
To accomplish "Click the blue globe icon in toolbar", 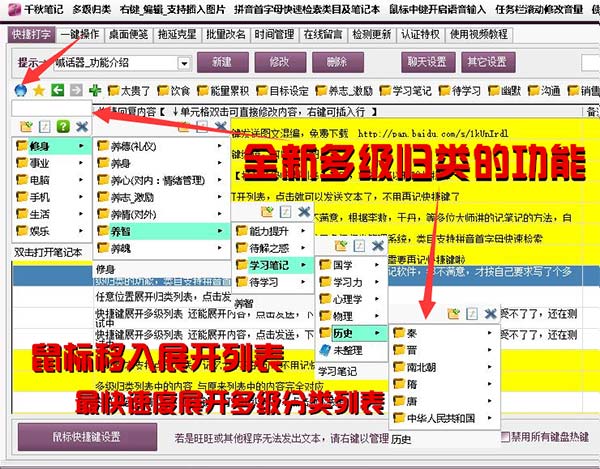I will click(20, 90).
